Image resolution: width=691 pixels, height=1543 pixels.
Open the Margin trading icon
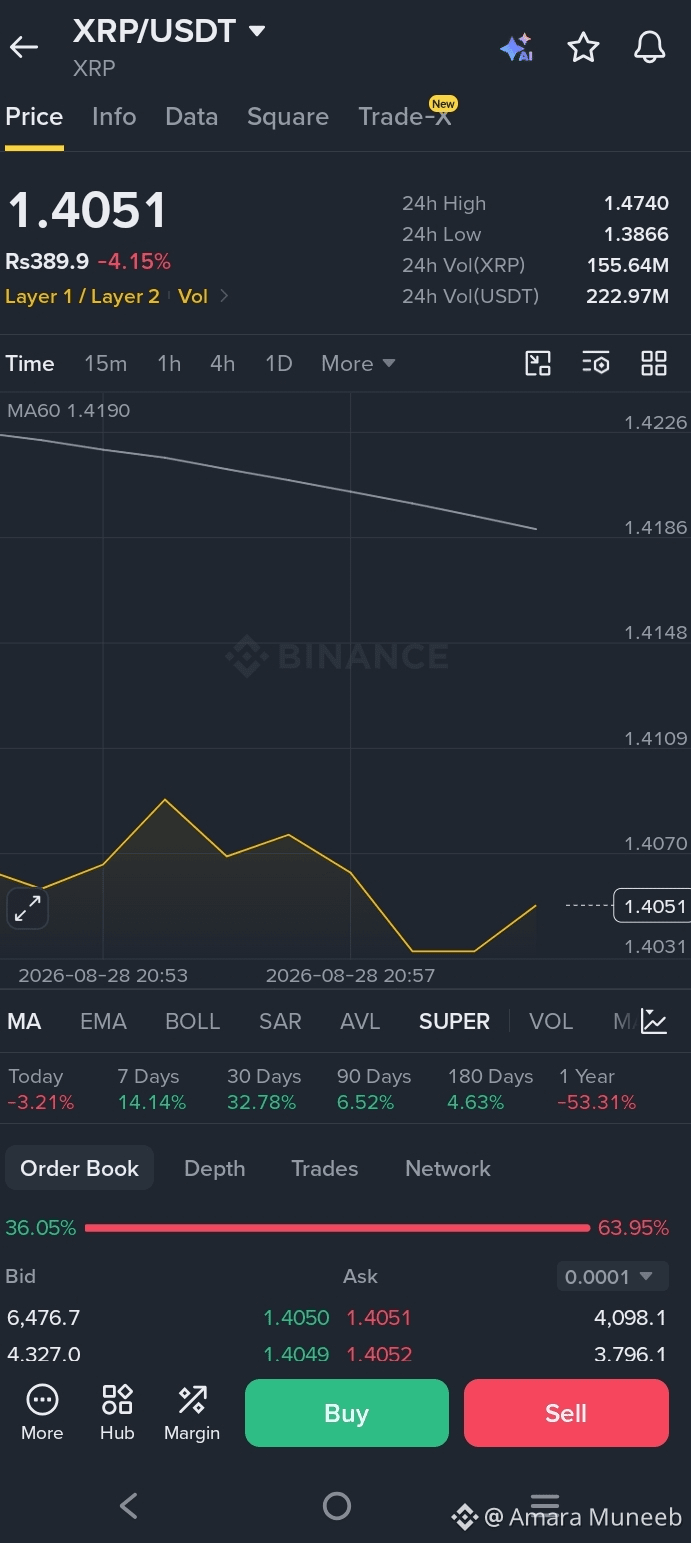(x=192, y=1412)
